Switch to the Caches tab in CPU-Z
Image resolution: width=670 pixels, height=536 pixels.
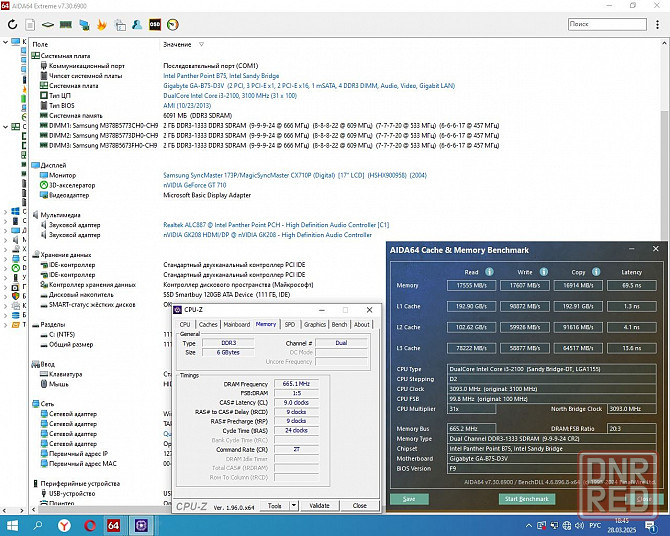click(x=208, y=324)
